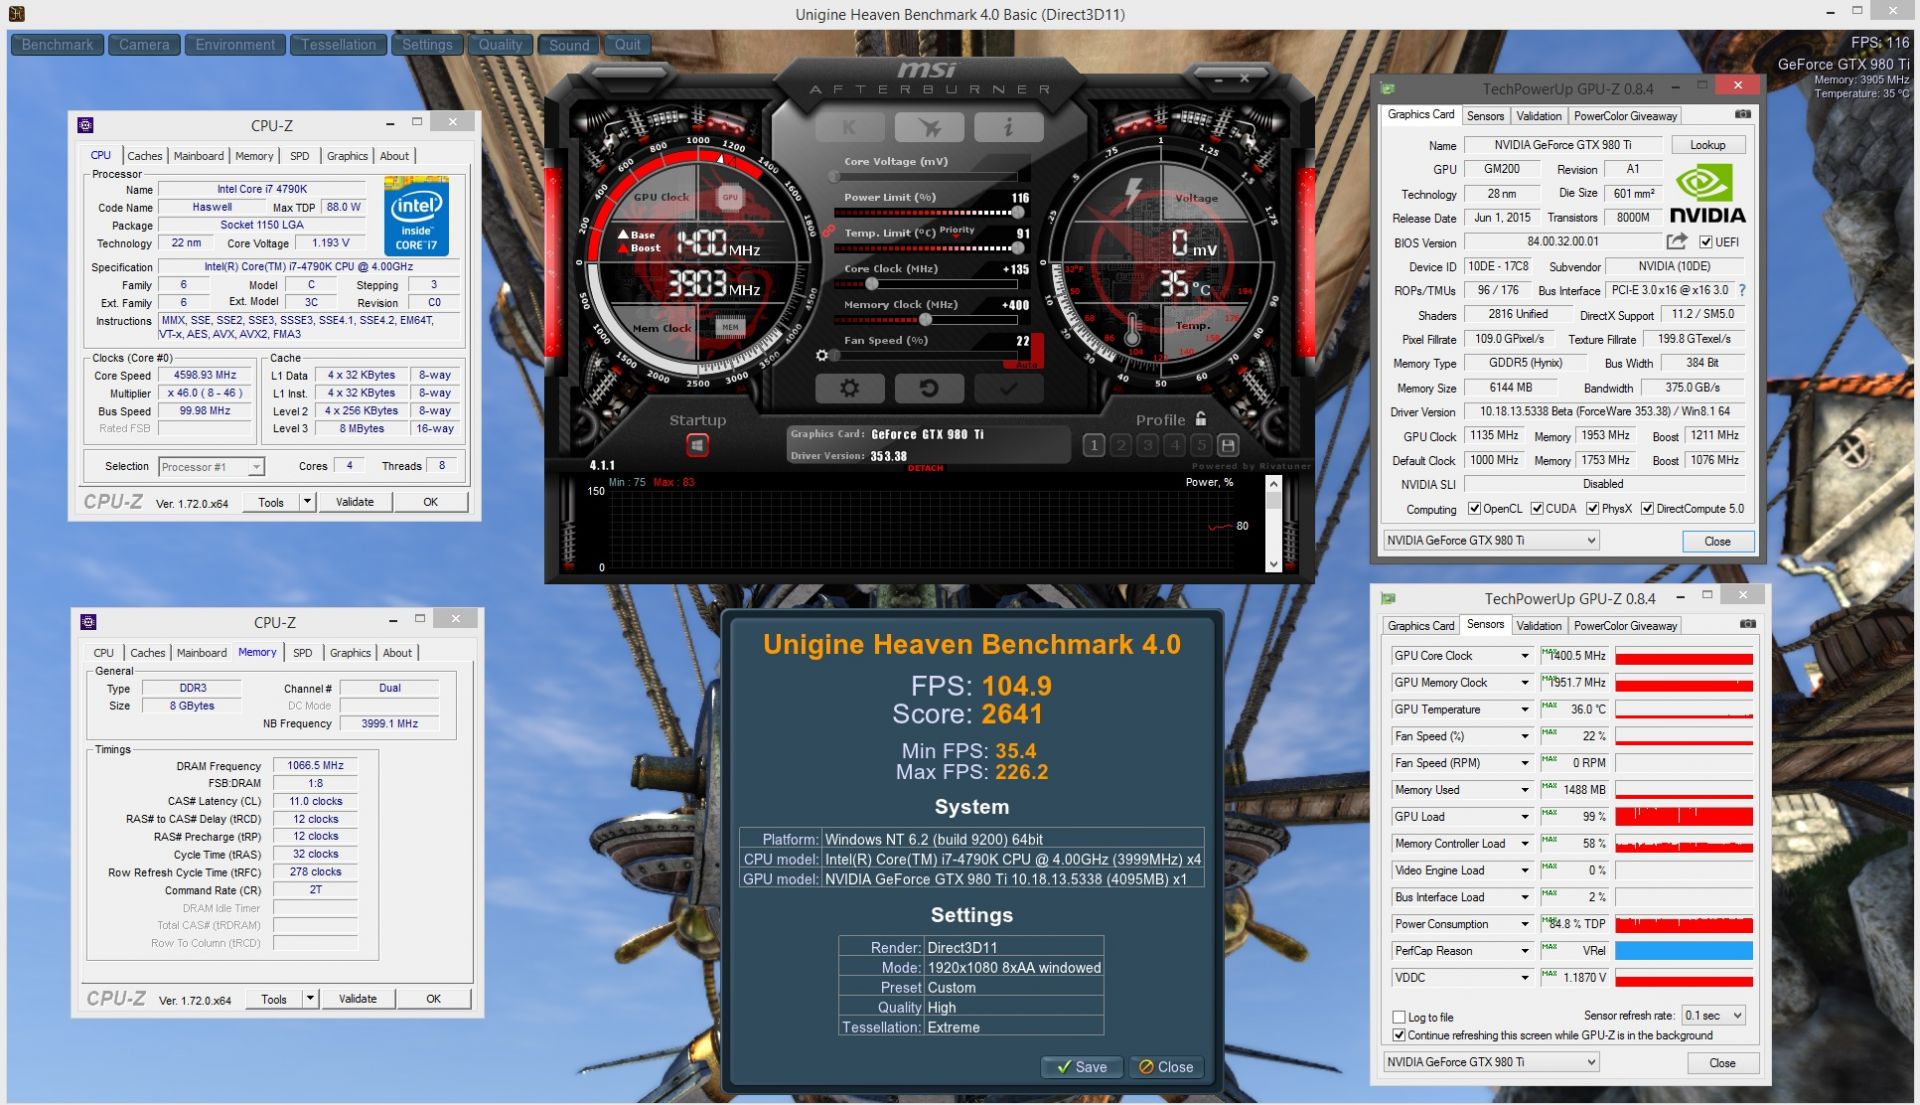Select Afterburner profile slot 2
1920x1105 pixels.
pos(1121,445)
